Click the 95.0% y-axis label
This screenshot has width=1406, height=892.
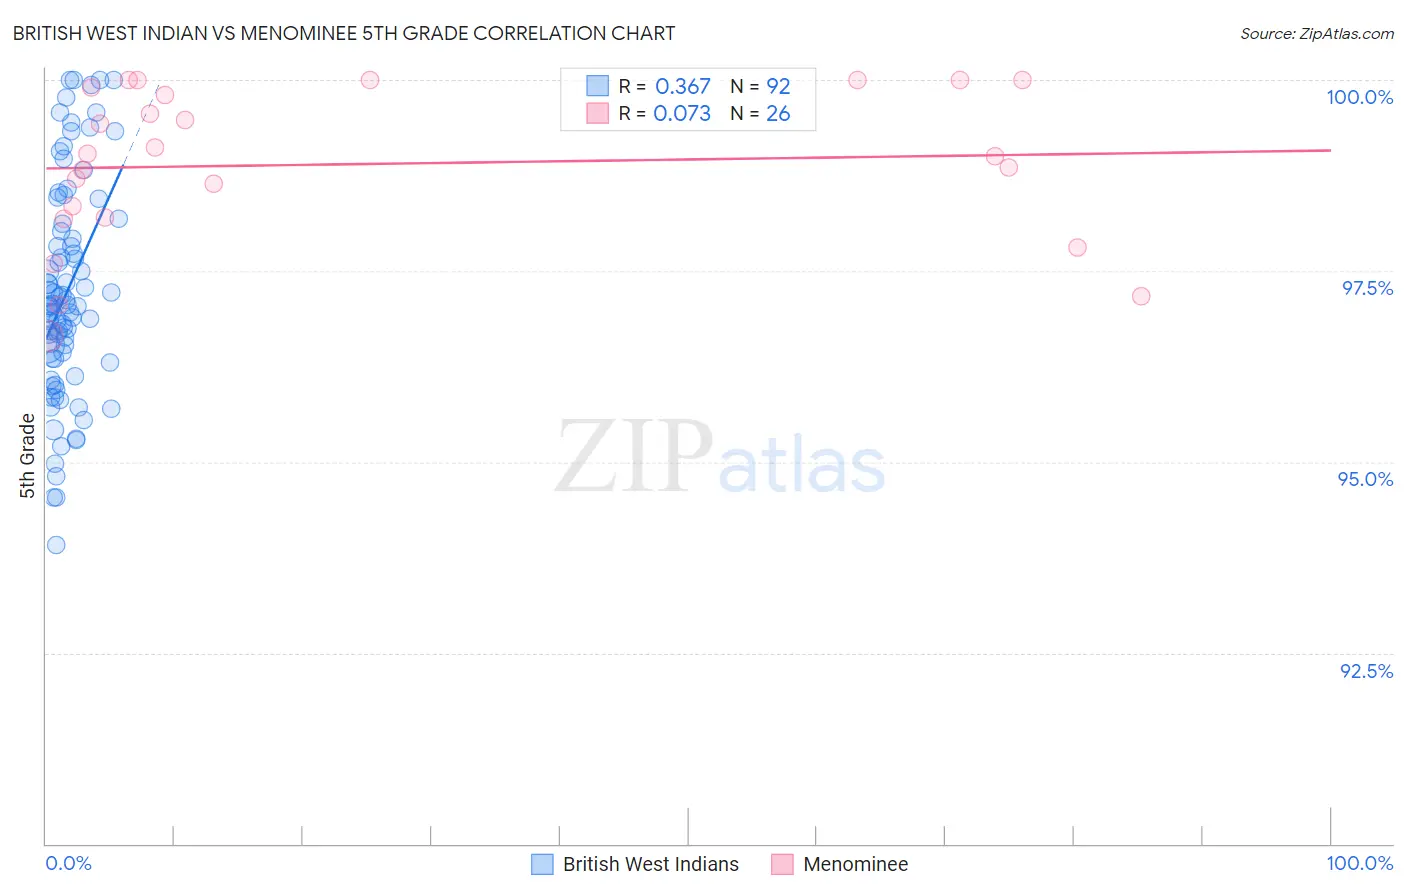click(1365, 479)
